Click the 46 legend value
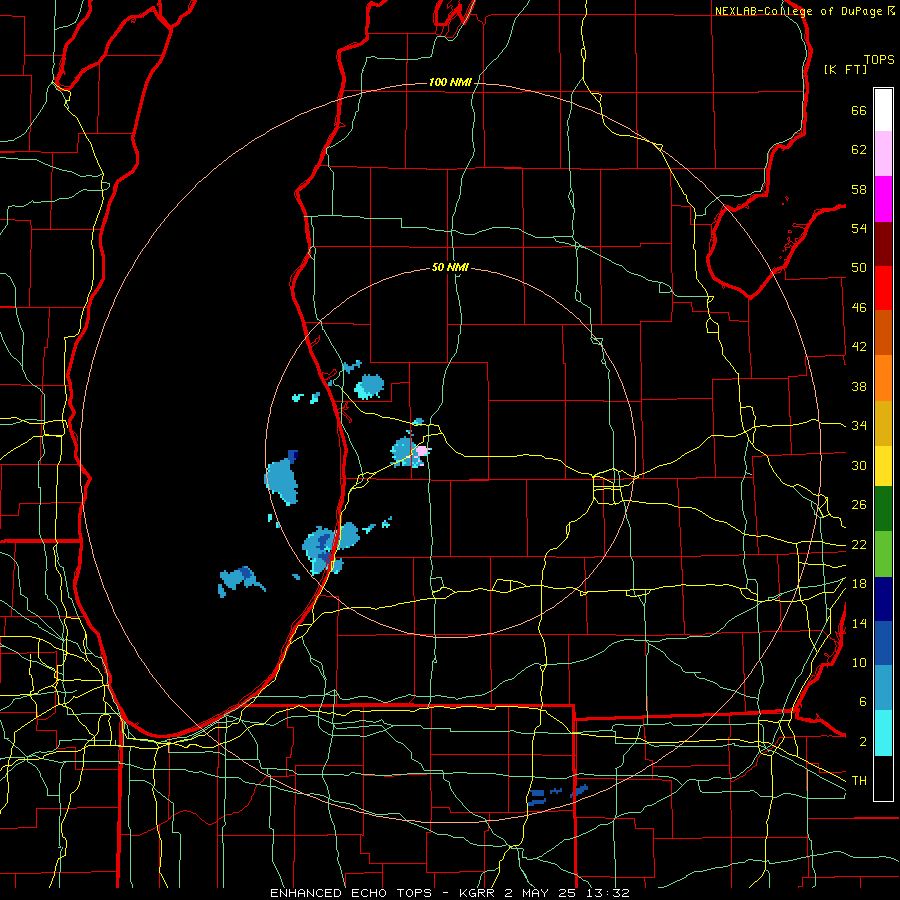Viewport: 900px width, 900px height. click(x=859, y=308)
